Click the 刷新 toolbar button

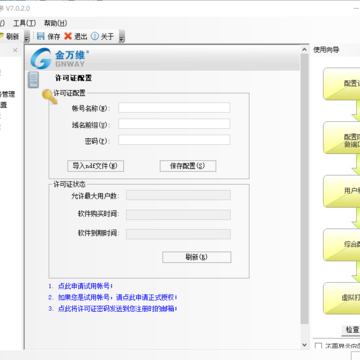click(9, 37)
